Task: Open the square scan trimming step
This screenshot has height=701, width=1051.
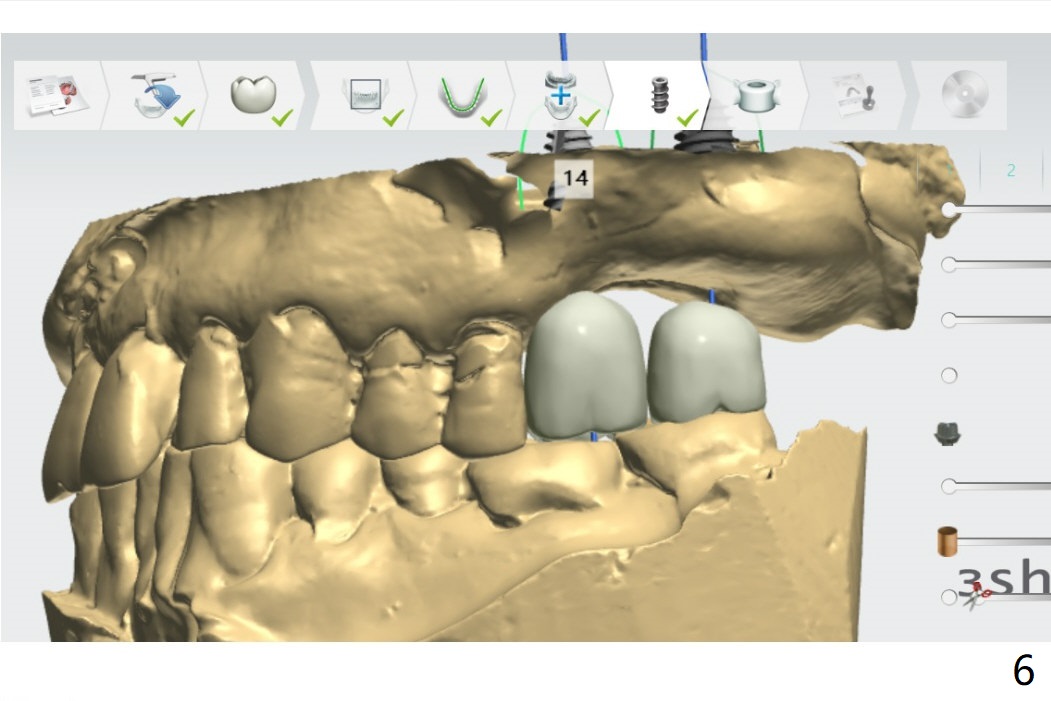Action: click(362, 95)
